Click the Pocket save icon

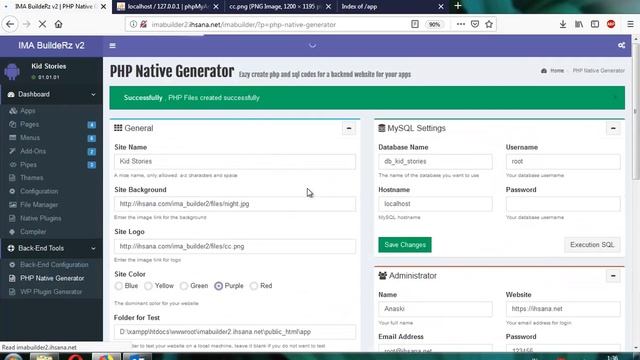(x=475, y=24)
